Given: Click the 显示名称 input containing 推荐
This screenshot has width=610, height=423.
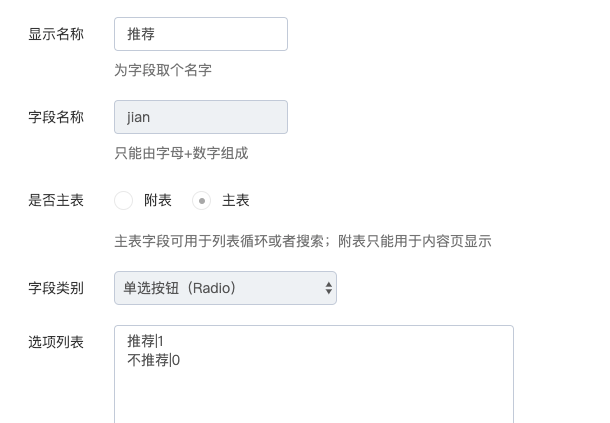Looking at the screenshot, I should (201, 34).
